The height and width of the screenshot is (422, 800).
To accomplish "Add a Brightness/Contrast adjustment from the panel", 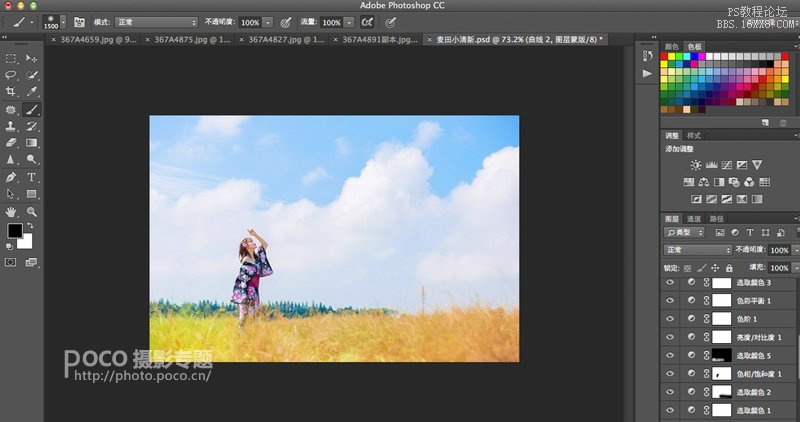I will (696, 165).
